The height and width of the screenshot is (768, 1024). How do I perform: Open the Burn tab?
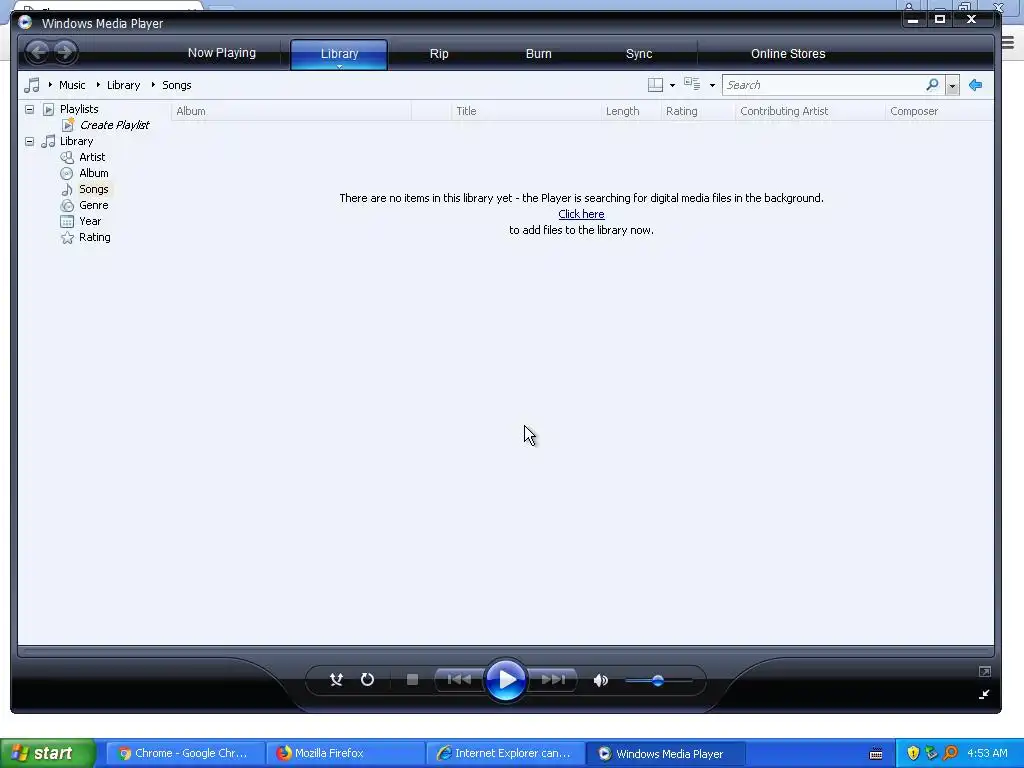[x=539, y=54]
